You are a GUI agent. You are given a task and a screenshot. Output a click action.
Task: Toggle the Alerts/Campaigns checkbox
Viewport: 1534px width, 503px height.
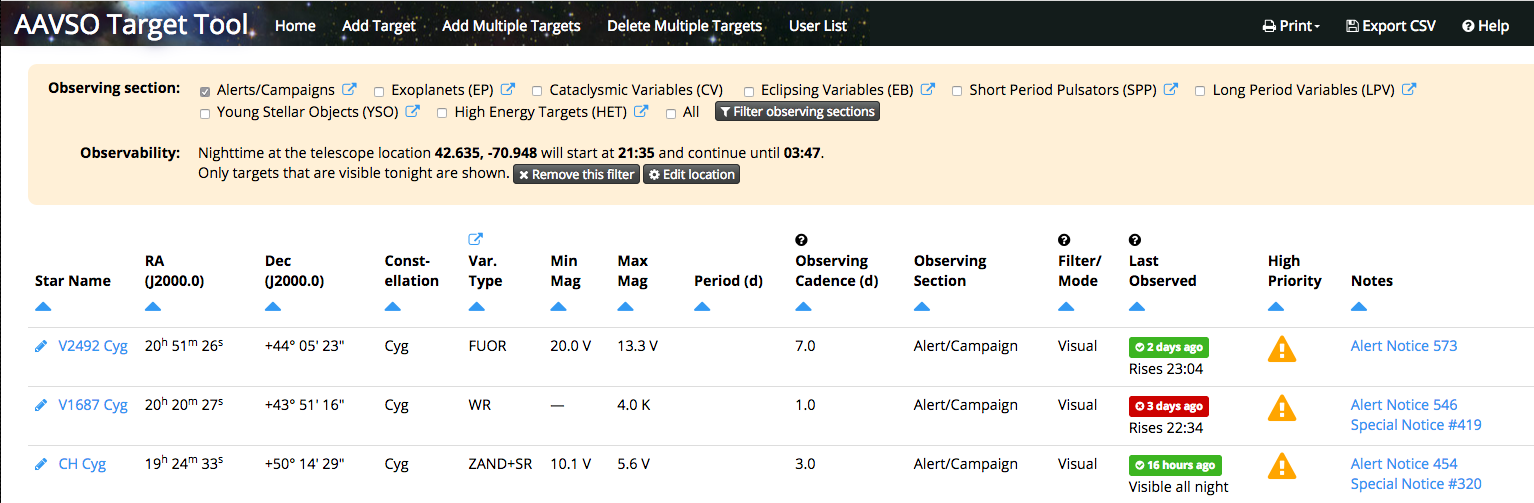206,91
